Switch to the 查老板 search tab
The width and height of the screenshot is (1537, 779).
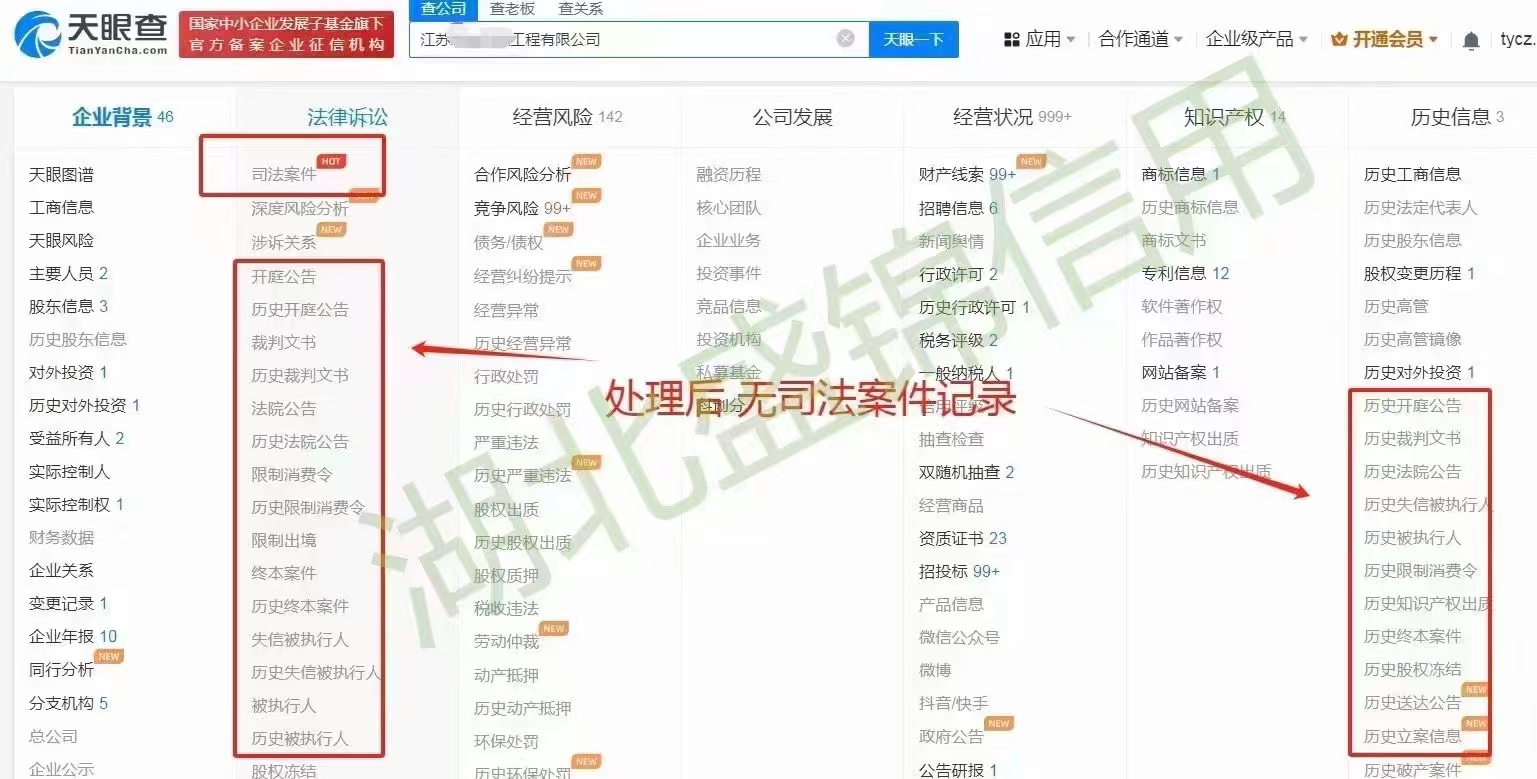pos(512,9)
